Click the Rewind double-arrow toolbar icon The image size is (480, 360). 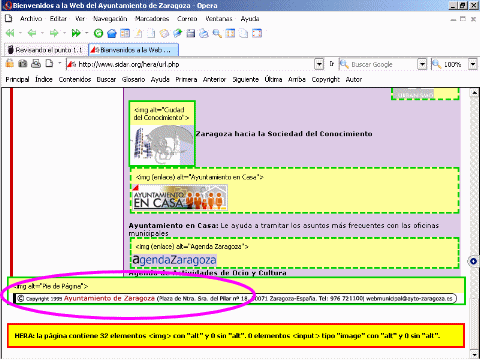(10, 33)
